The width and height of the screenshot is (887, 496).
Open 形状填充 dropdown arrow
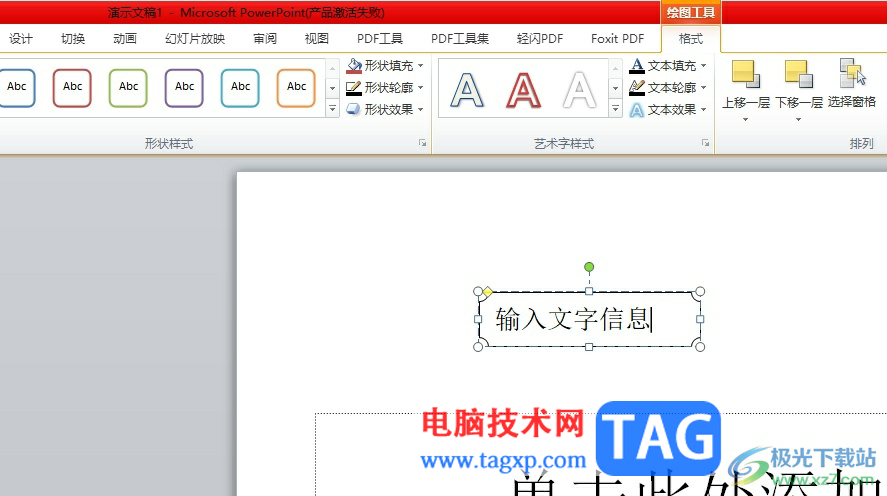(x=421, y=66)
